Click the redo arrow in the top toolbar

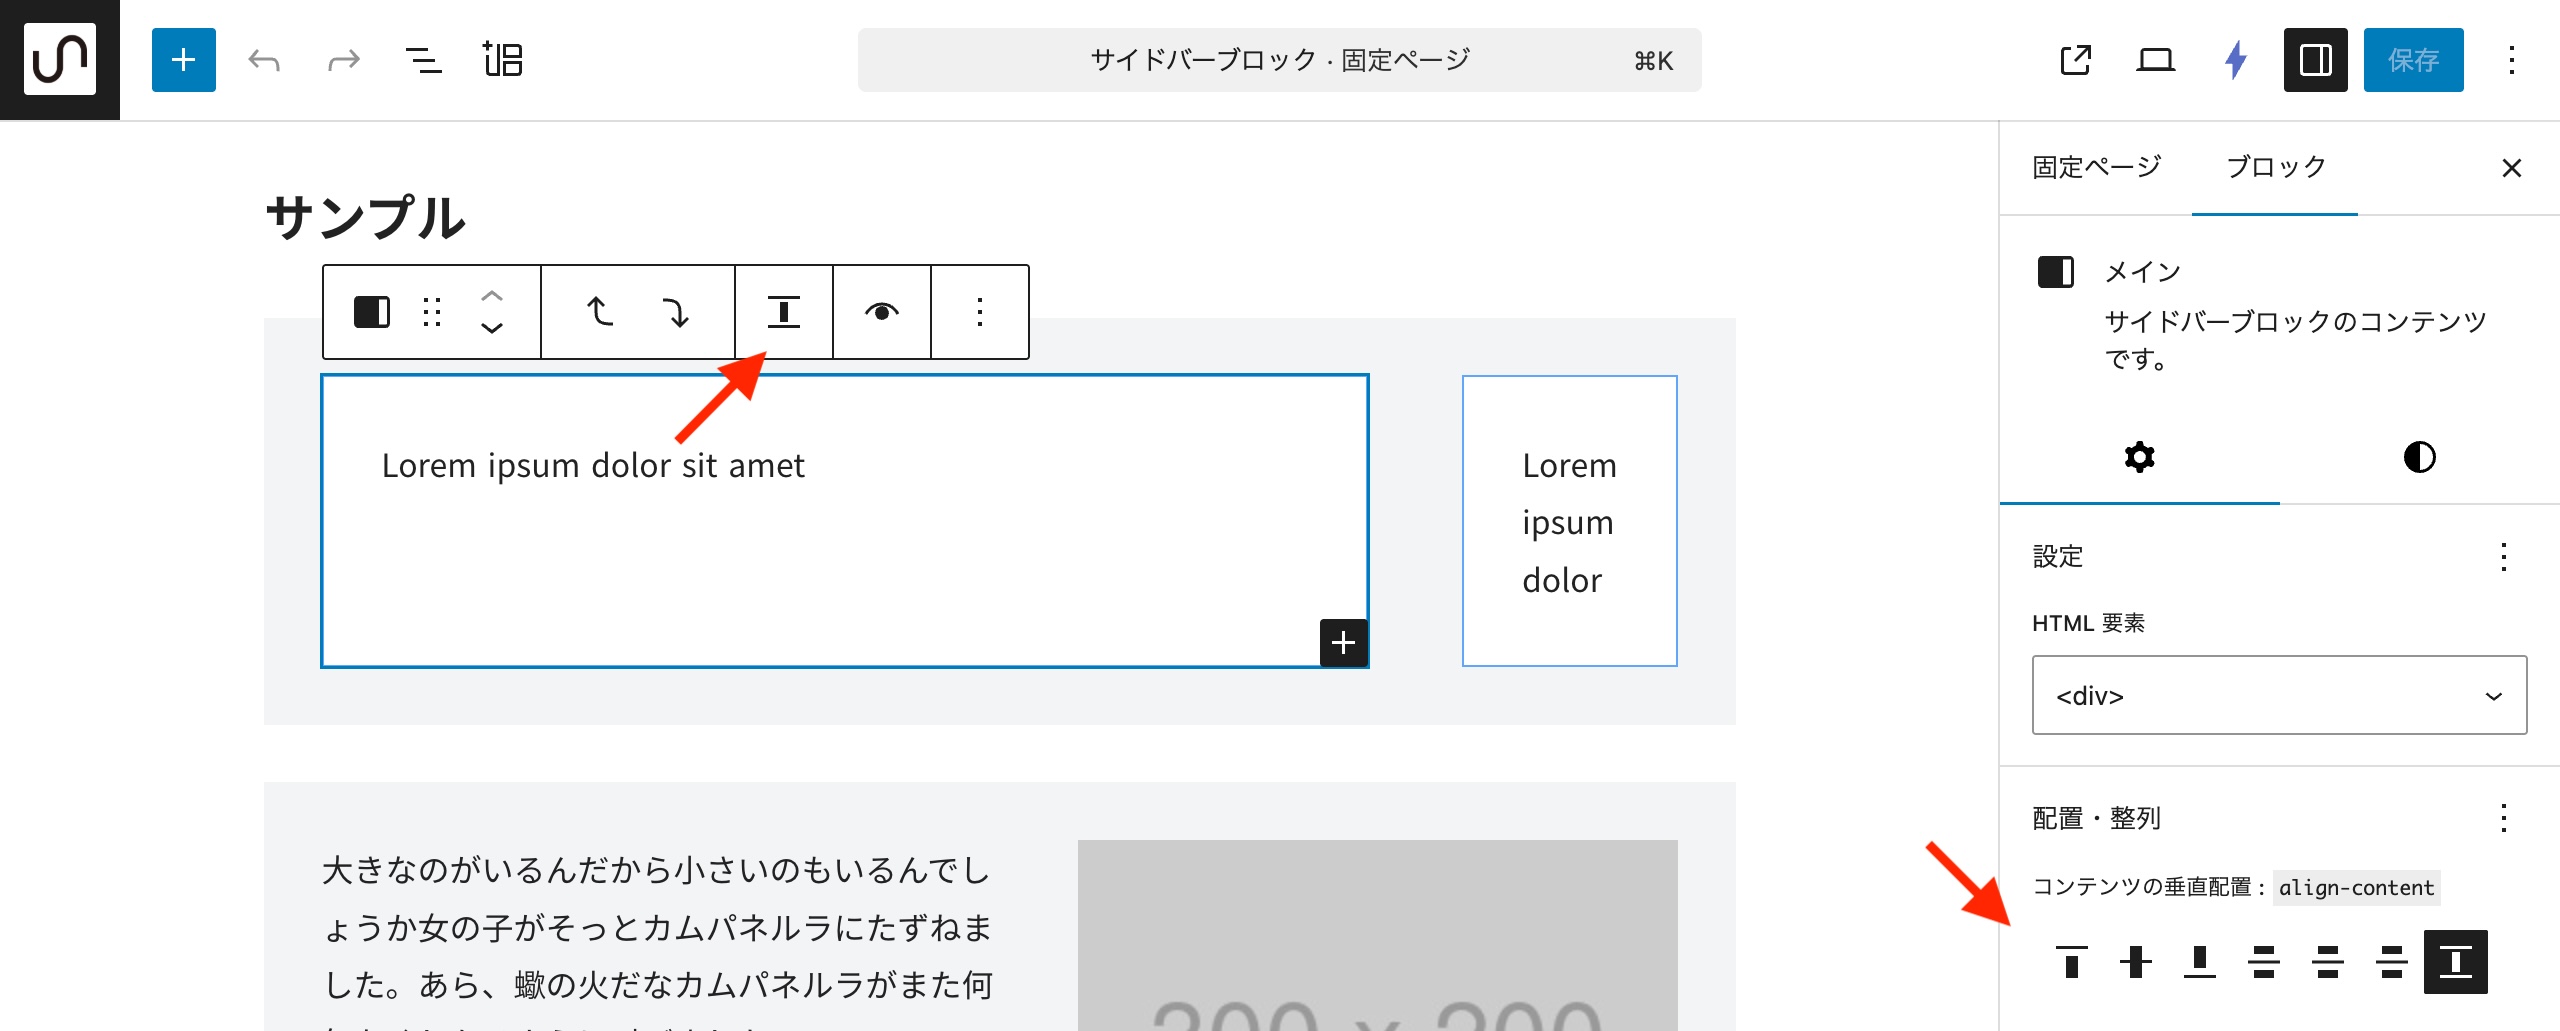point(343,60)
